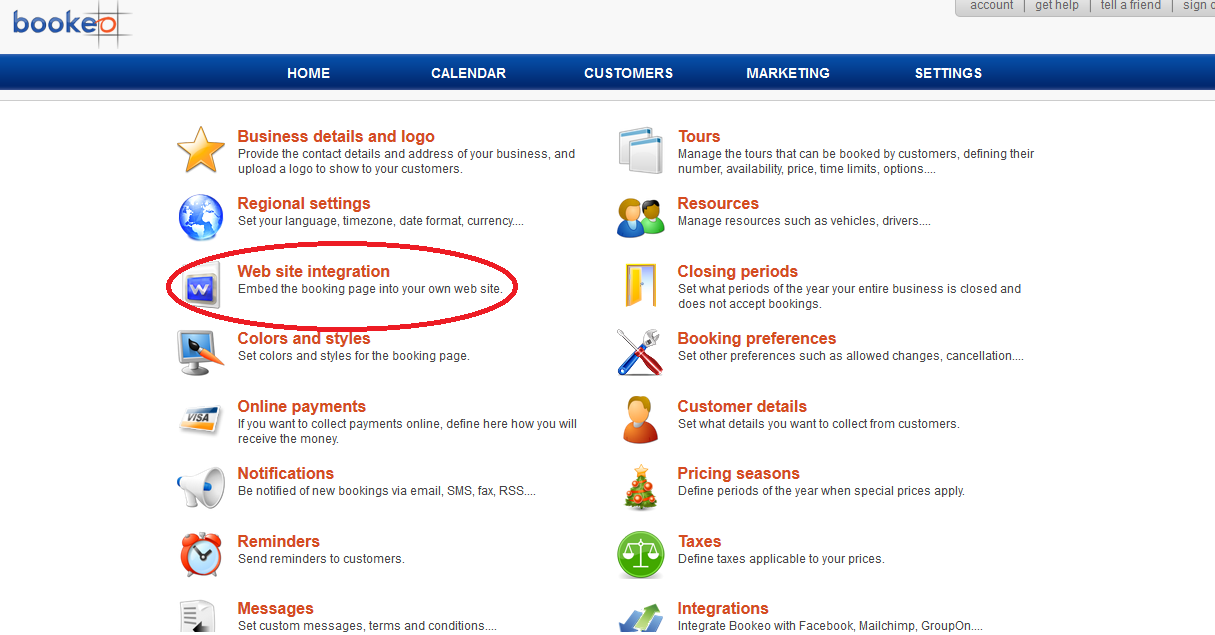1215x635 pixels.
Task: Open the Reminders link
Action: tap(278, 541)
